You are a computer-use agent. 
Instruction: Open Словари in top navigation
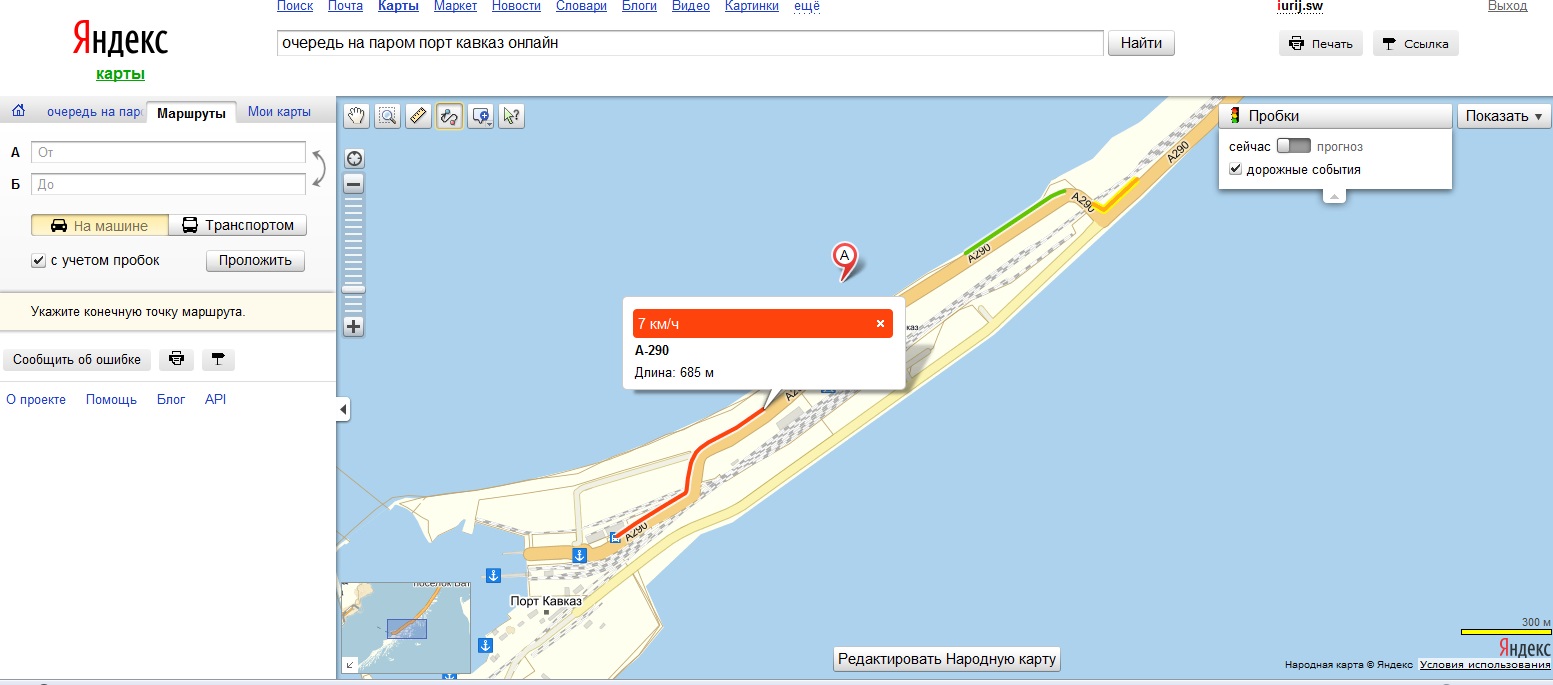(x=581, y=6)
